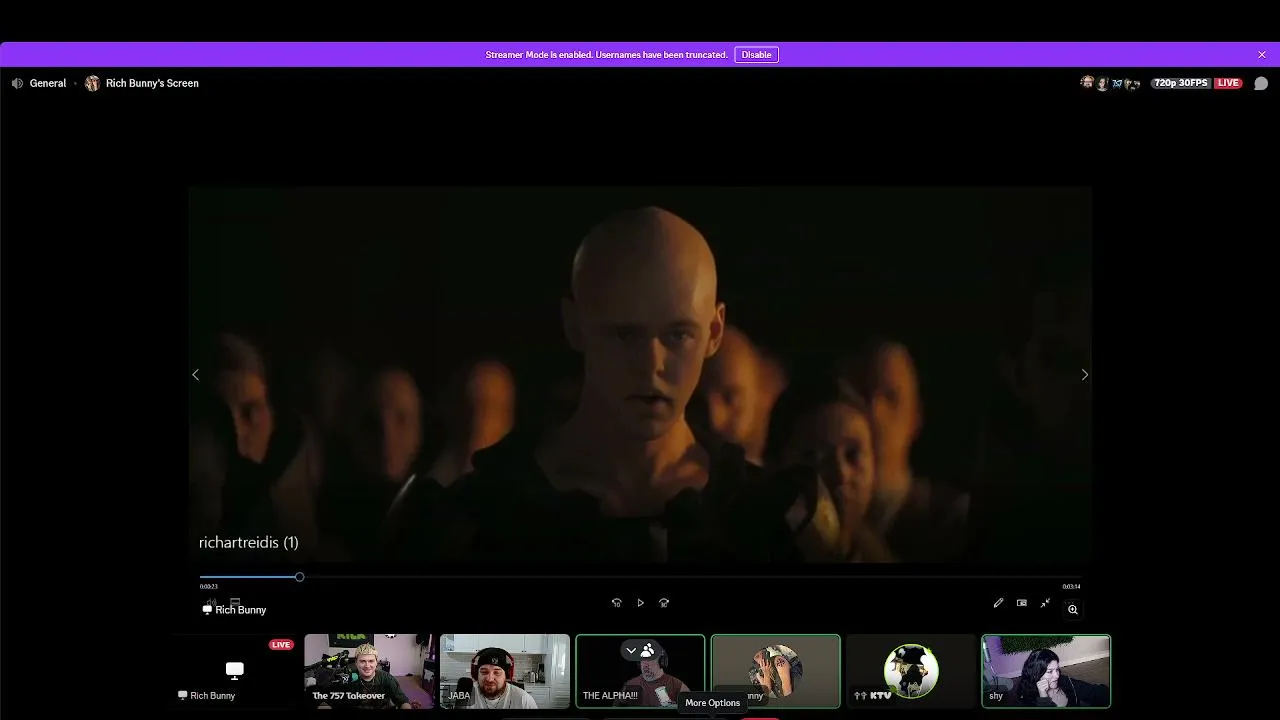
Task: Show the voice channel chat
Action: [x=1261, y=83]
